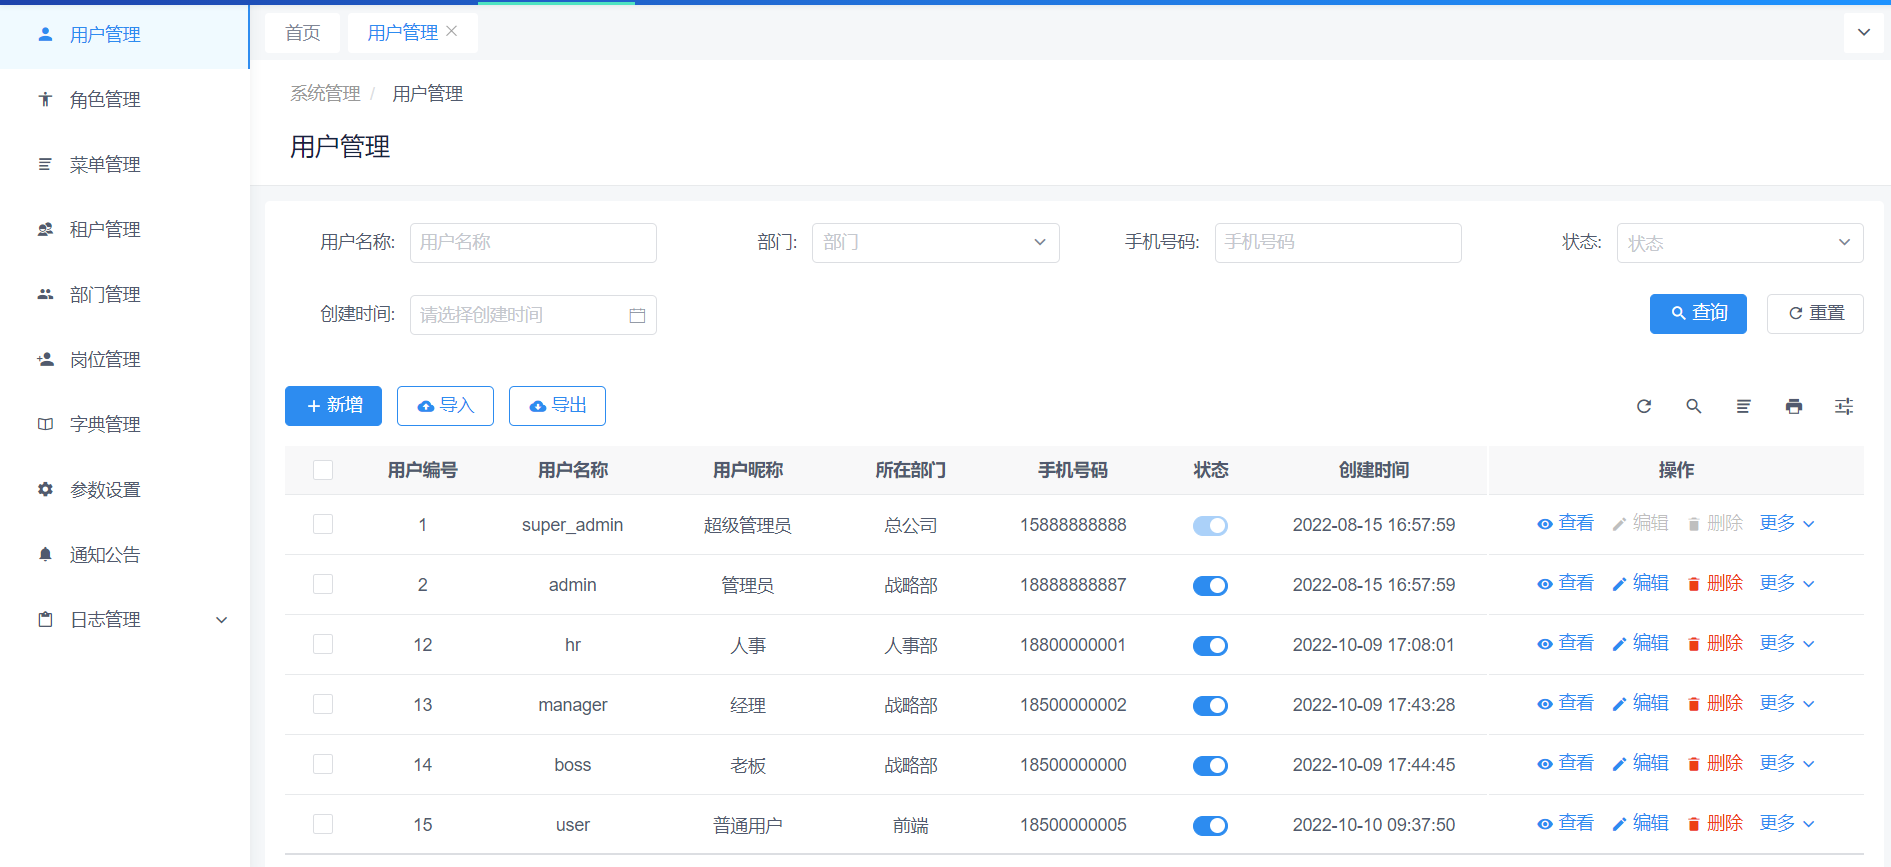This screenshot has height=867, width=1891.
Task: Check the box for super_admin row
Action: tap(323, 524)
